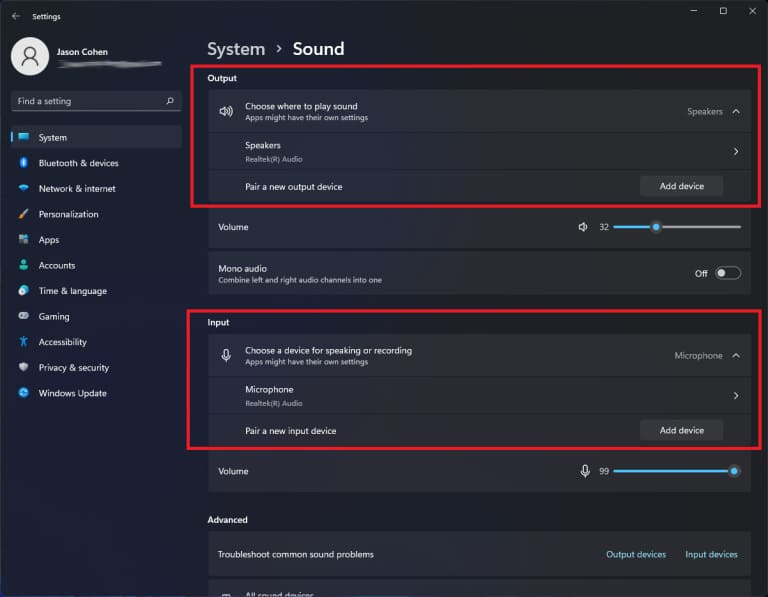Open Speakers device properties chevron
768x597 pixels.
736,152
